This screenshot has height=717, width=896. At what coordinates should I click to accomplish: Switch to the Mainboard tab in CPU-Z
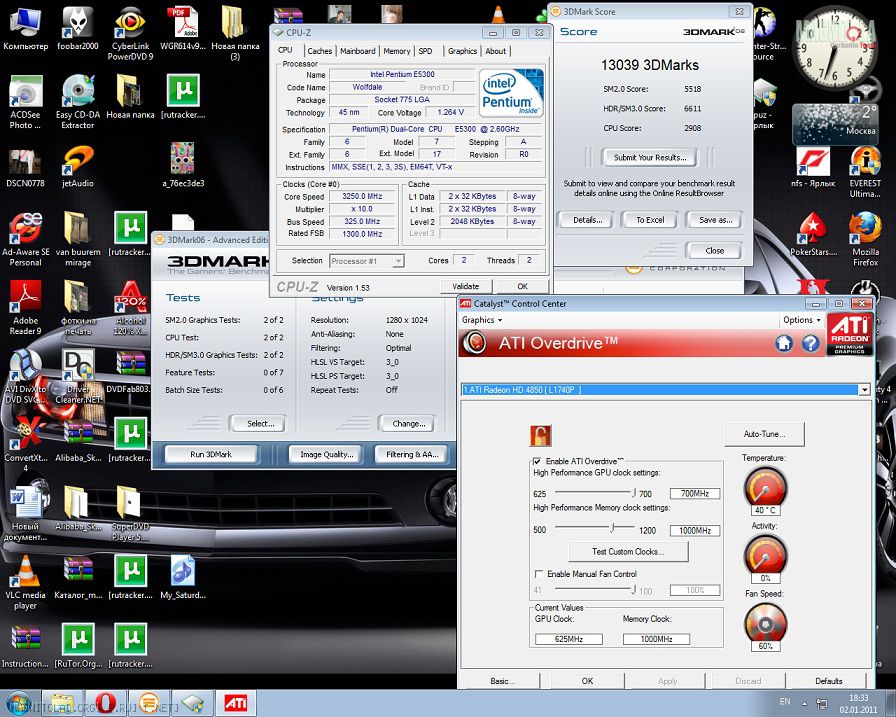[x=358, y=51]
